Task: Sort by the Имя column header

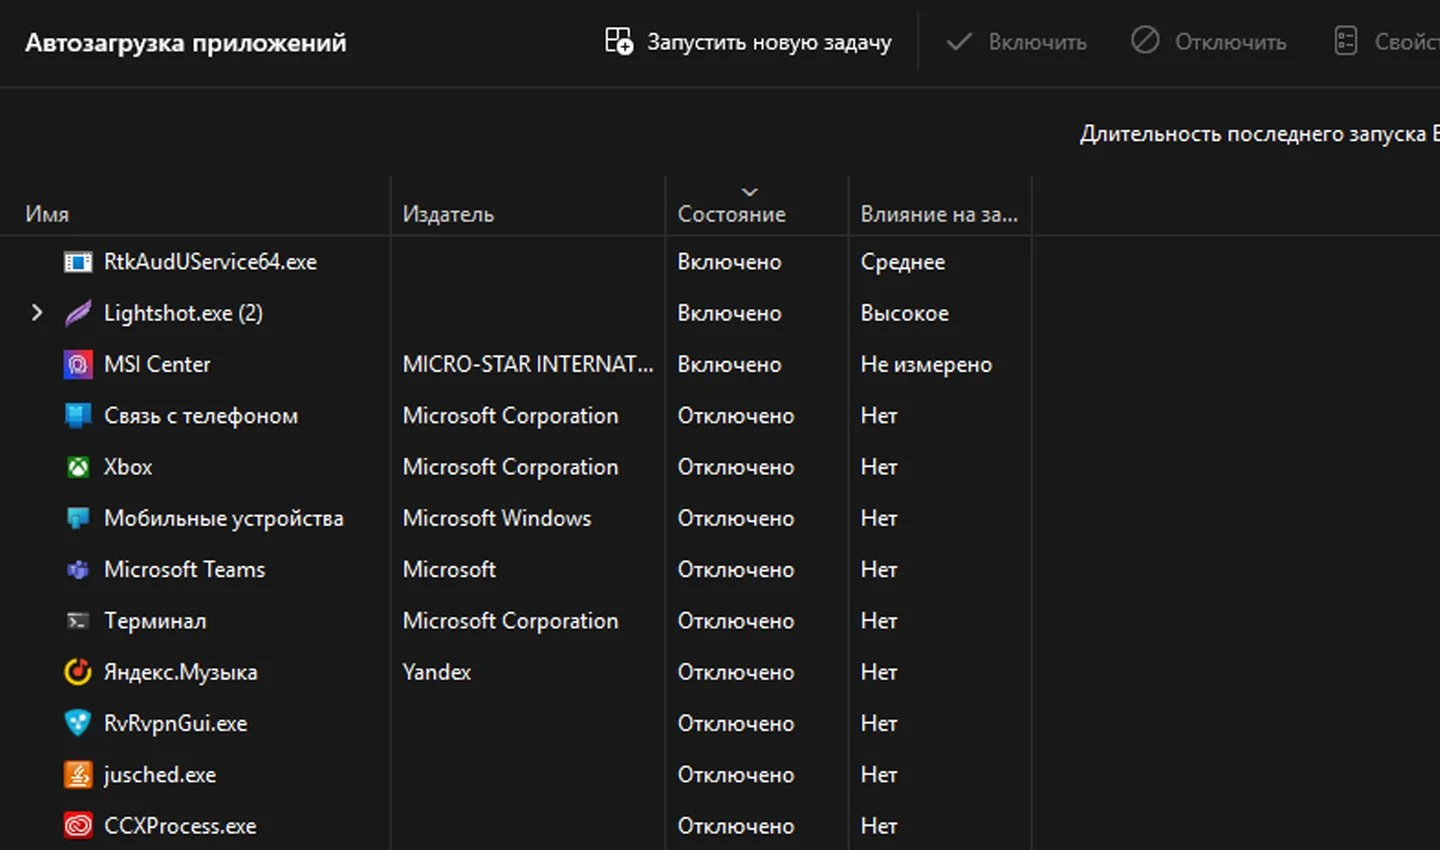Action: click(47, 214)
